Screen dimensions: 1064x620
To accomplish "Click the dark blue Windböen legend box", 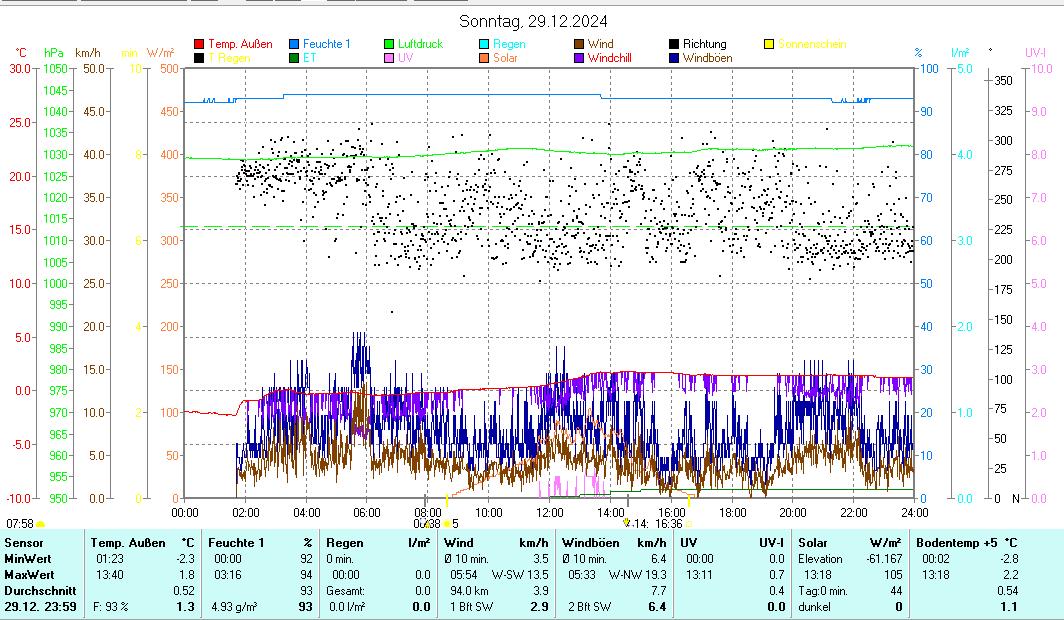I will (675, 58).
